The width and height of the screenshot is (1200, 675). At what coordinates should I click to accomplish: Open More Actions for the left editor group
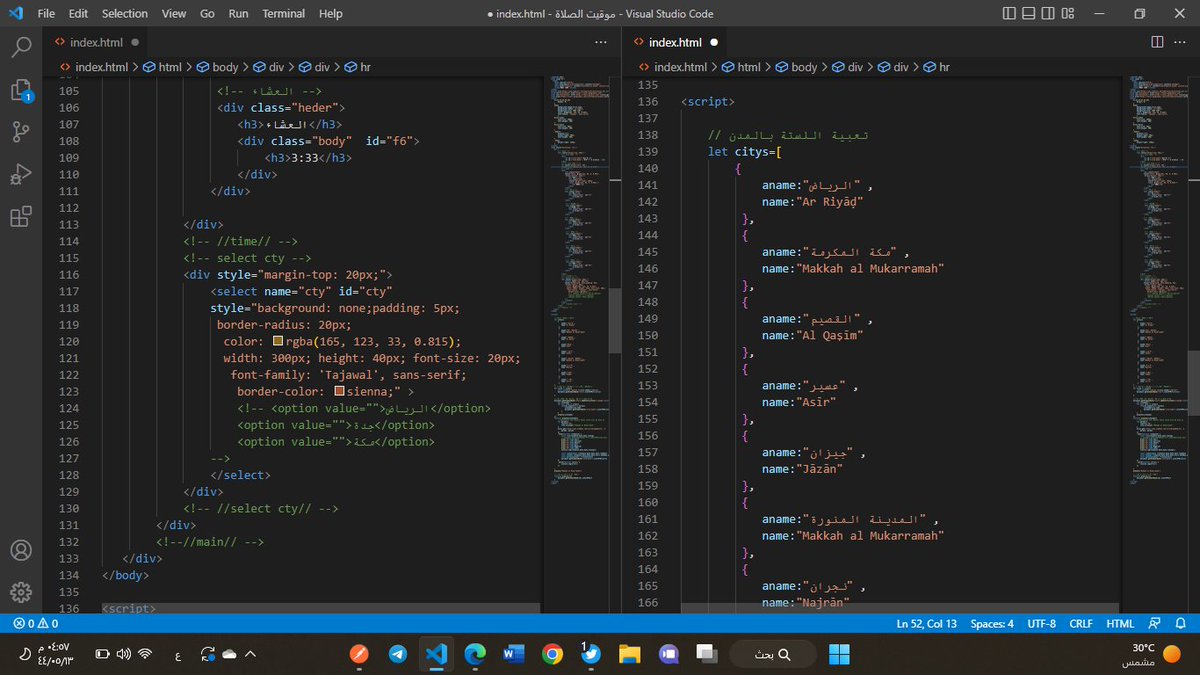point(600,42)
